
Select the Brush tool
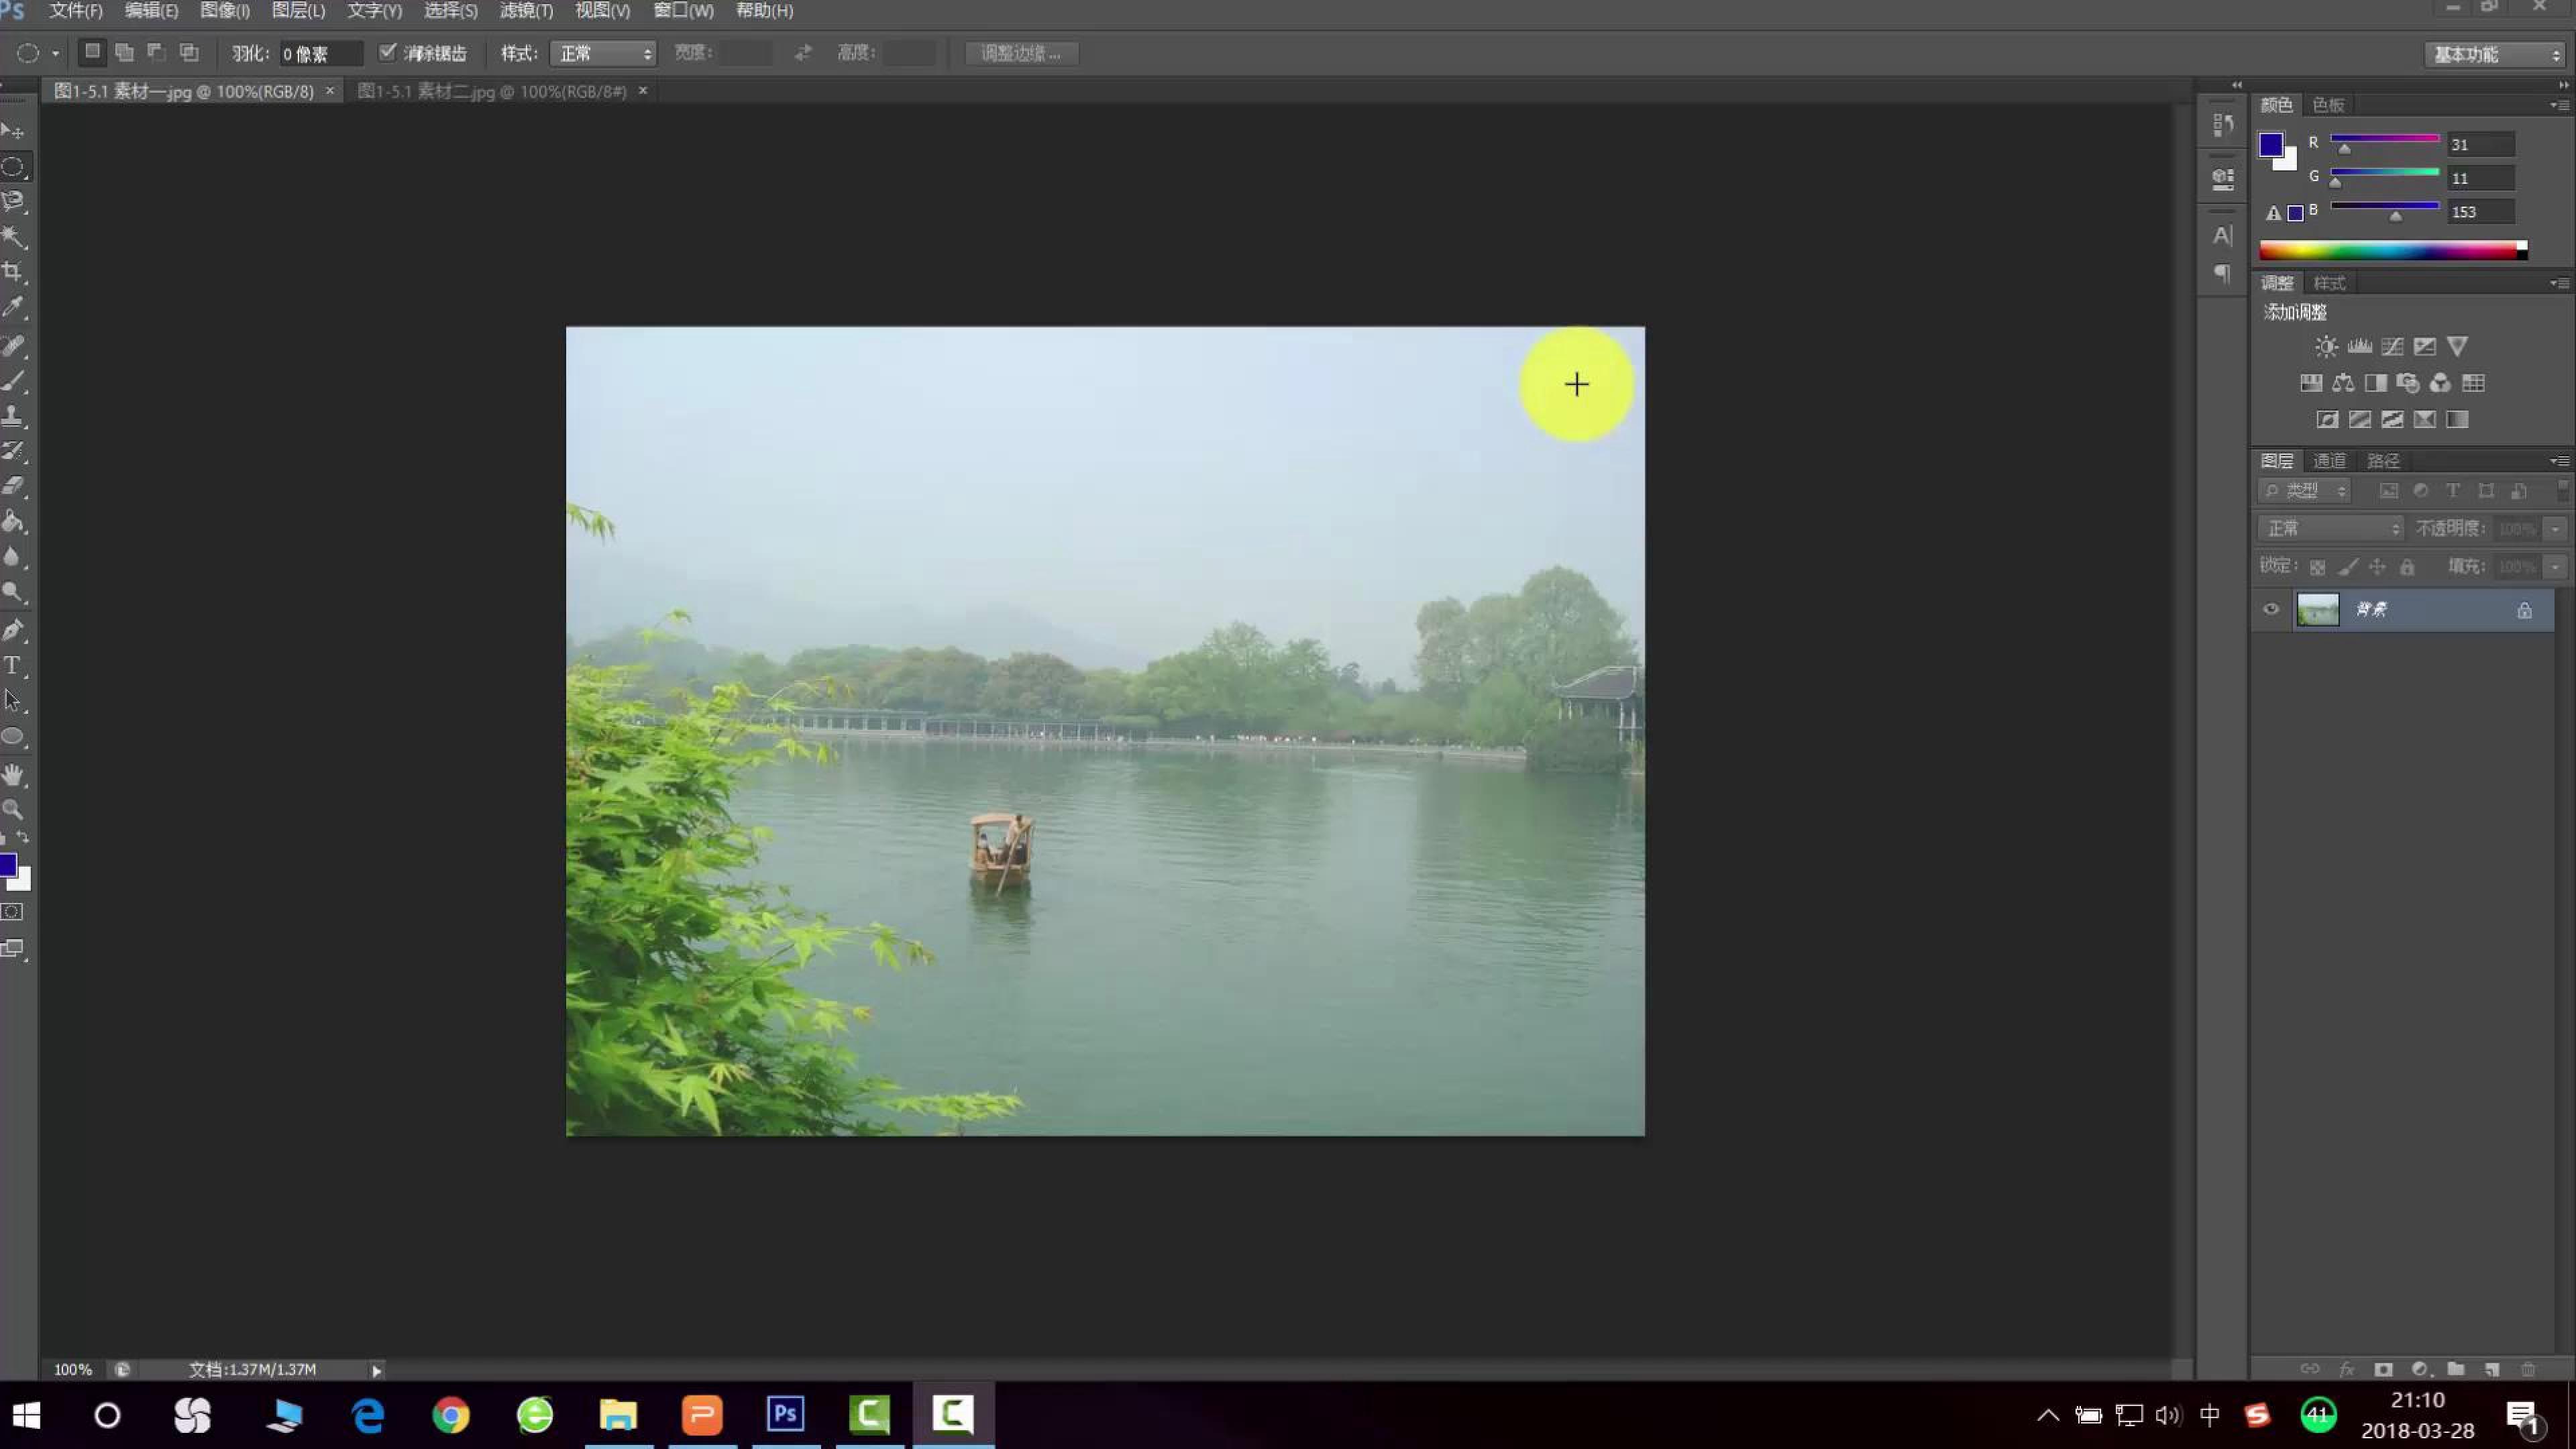[x=13, y=381]
